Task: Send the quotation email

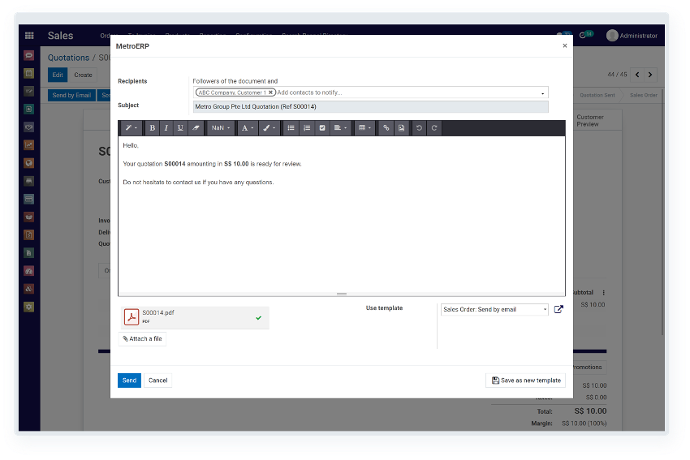Action: [x=129, y=380]
